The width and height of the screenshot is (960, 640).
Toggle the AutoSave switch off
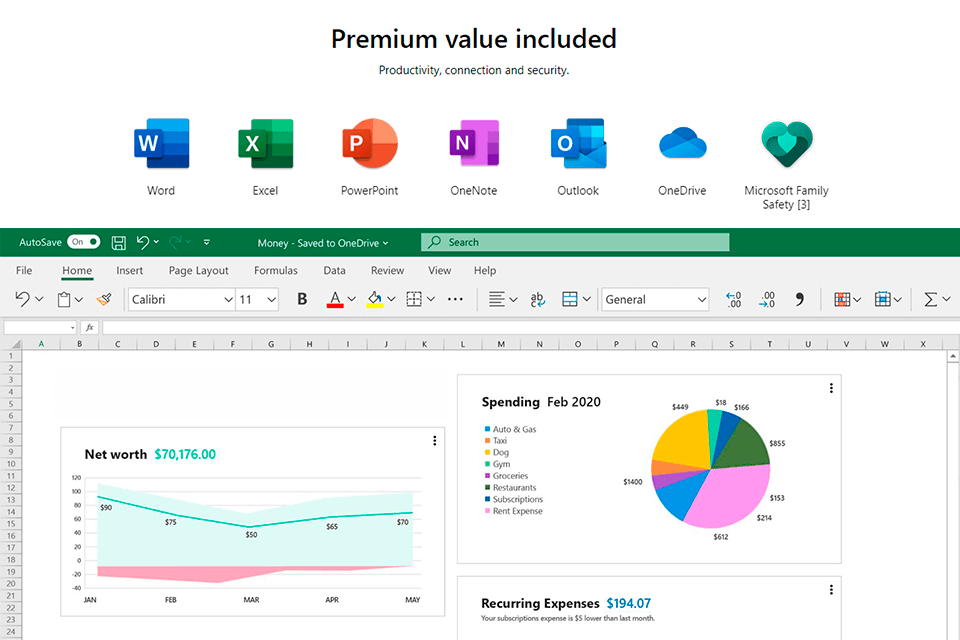(84, 242)
